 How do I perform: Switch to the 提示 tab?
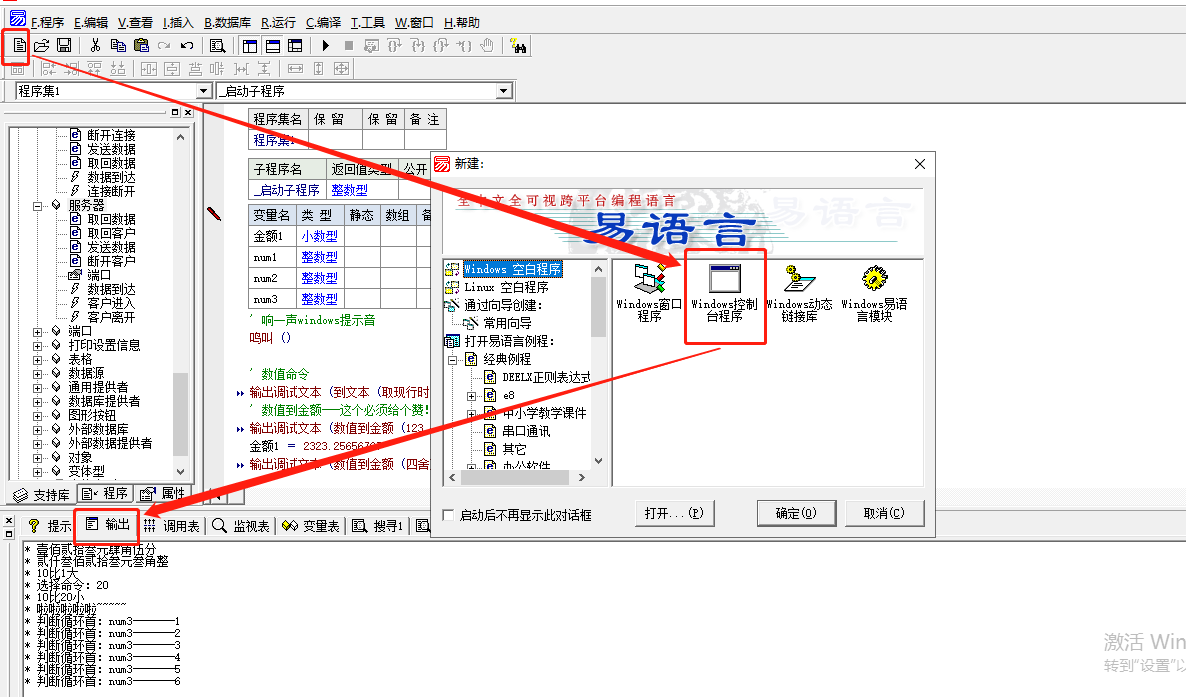(50, 526)
